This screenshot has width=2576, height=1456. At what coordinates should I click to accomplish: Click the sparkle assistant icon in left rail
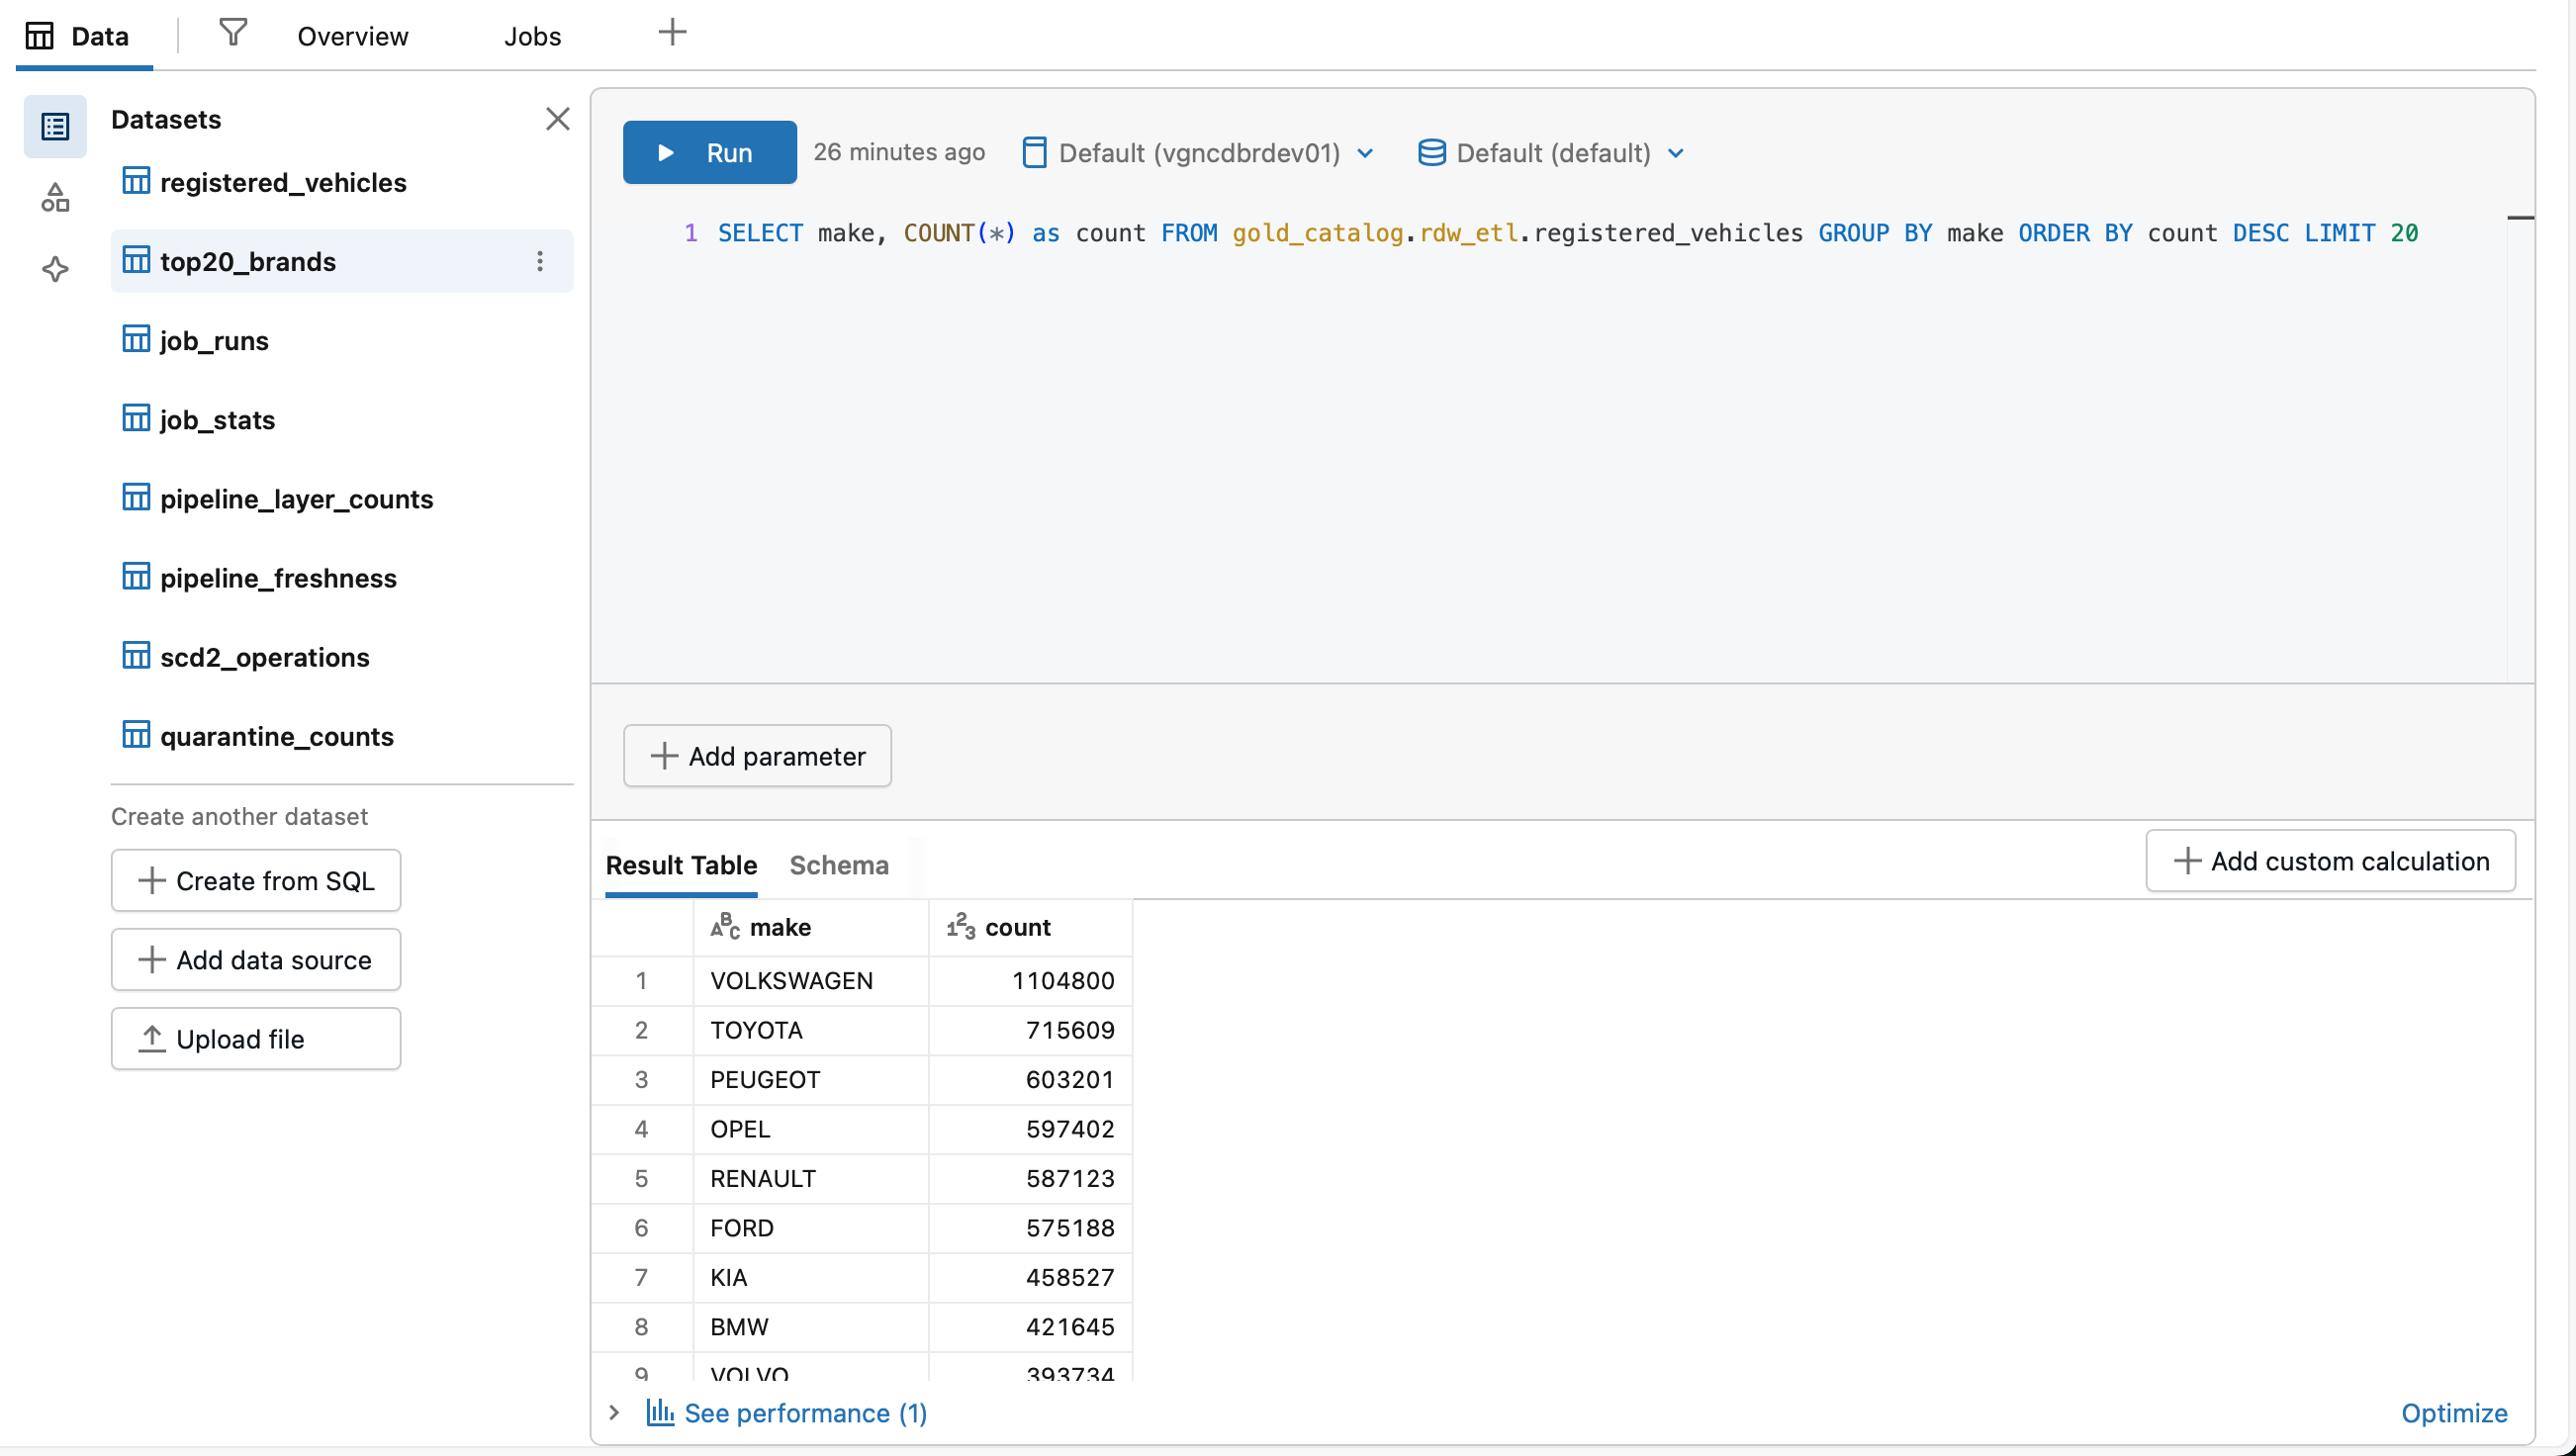tap(55, 269)
